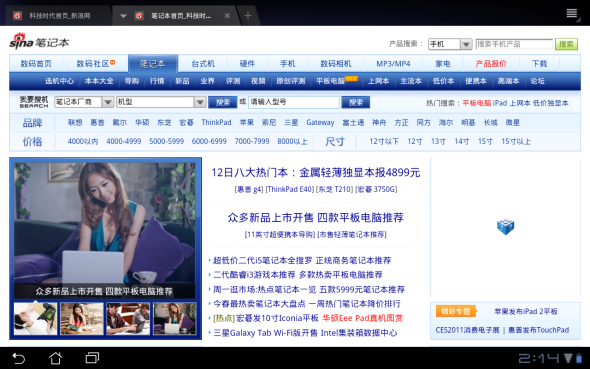Viewport: 590px width, 369px height.
Task: Tap the Android home icon
Action: pos(56,358)
